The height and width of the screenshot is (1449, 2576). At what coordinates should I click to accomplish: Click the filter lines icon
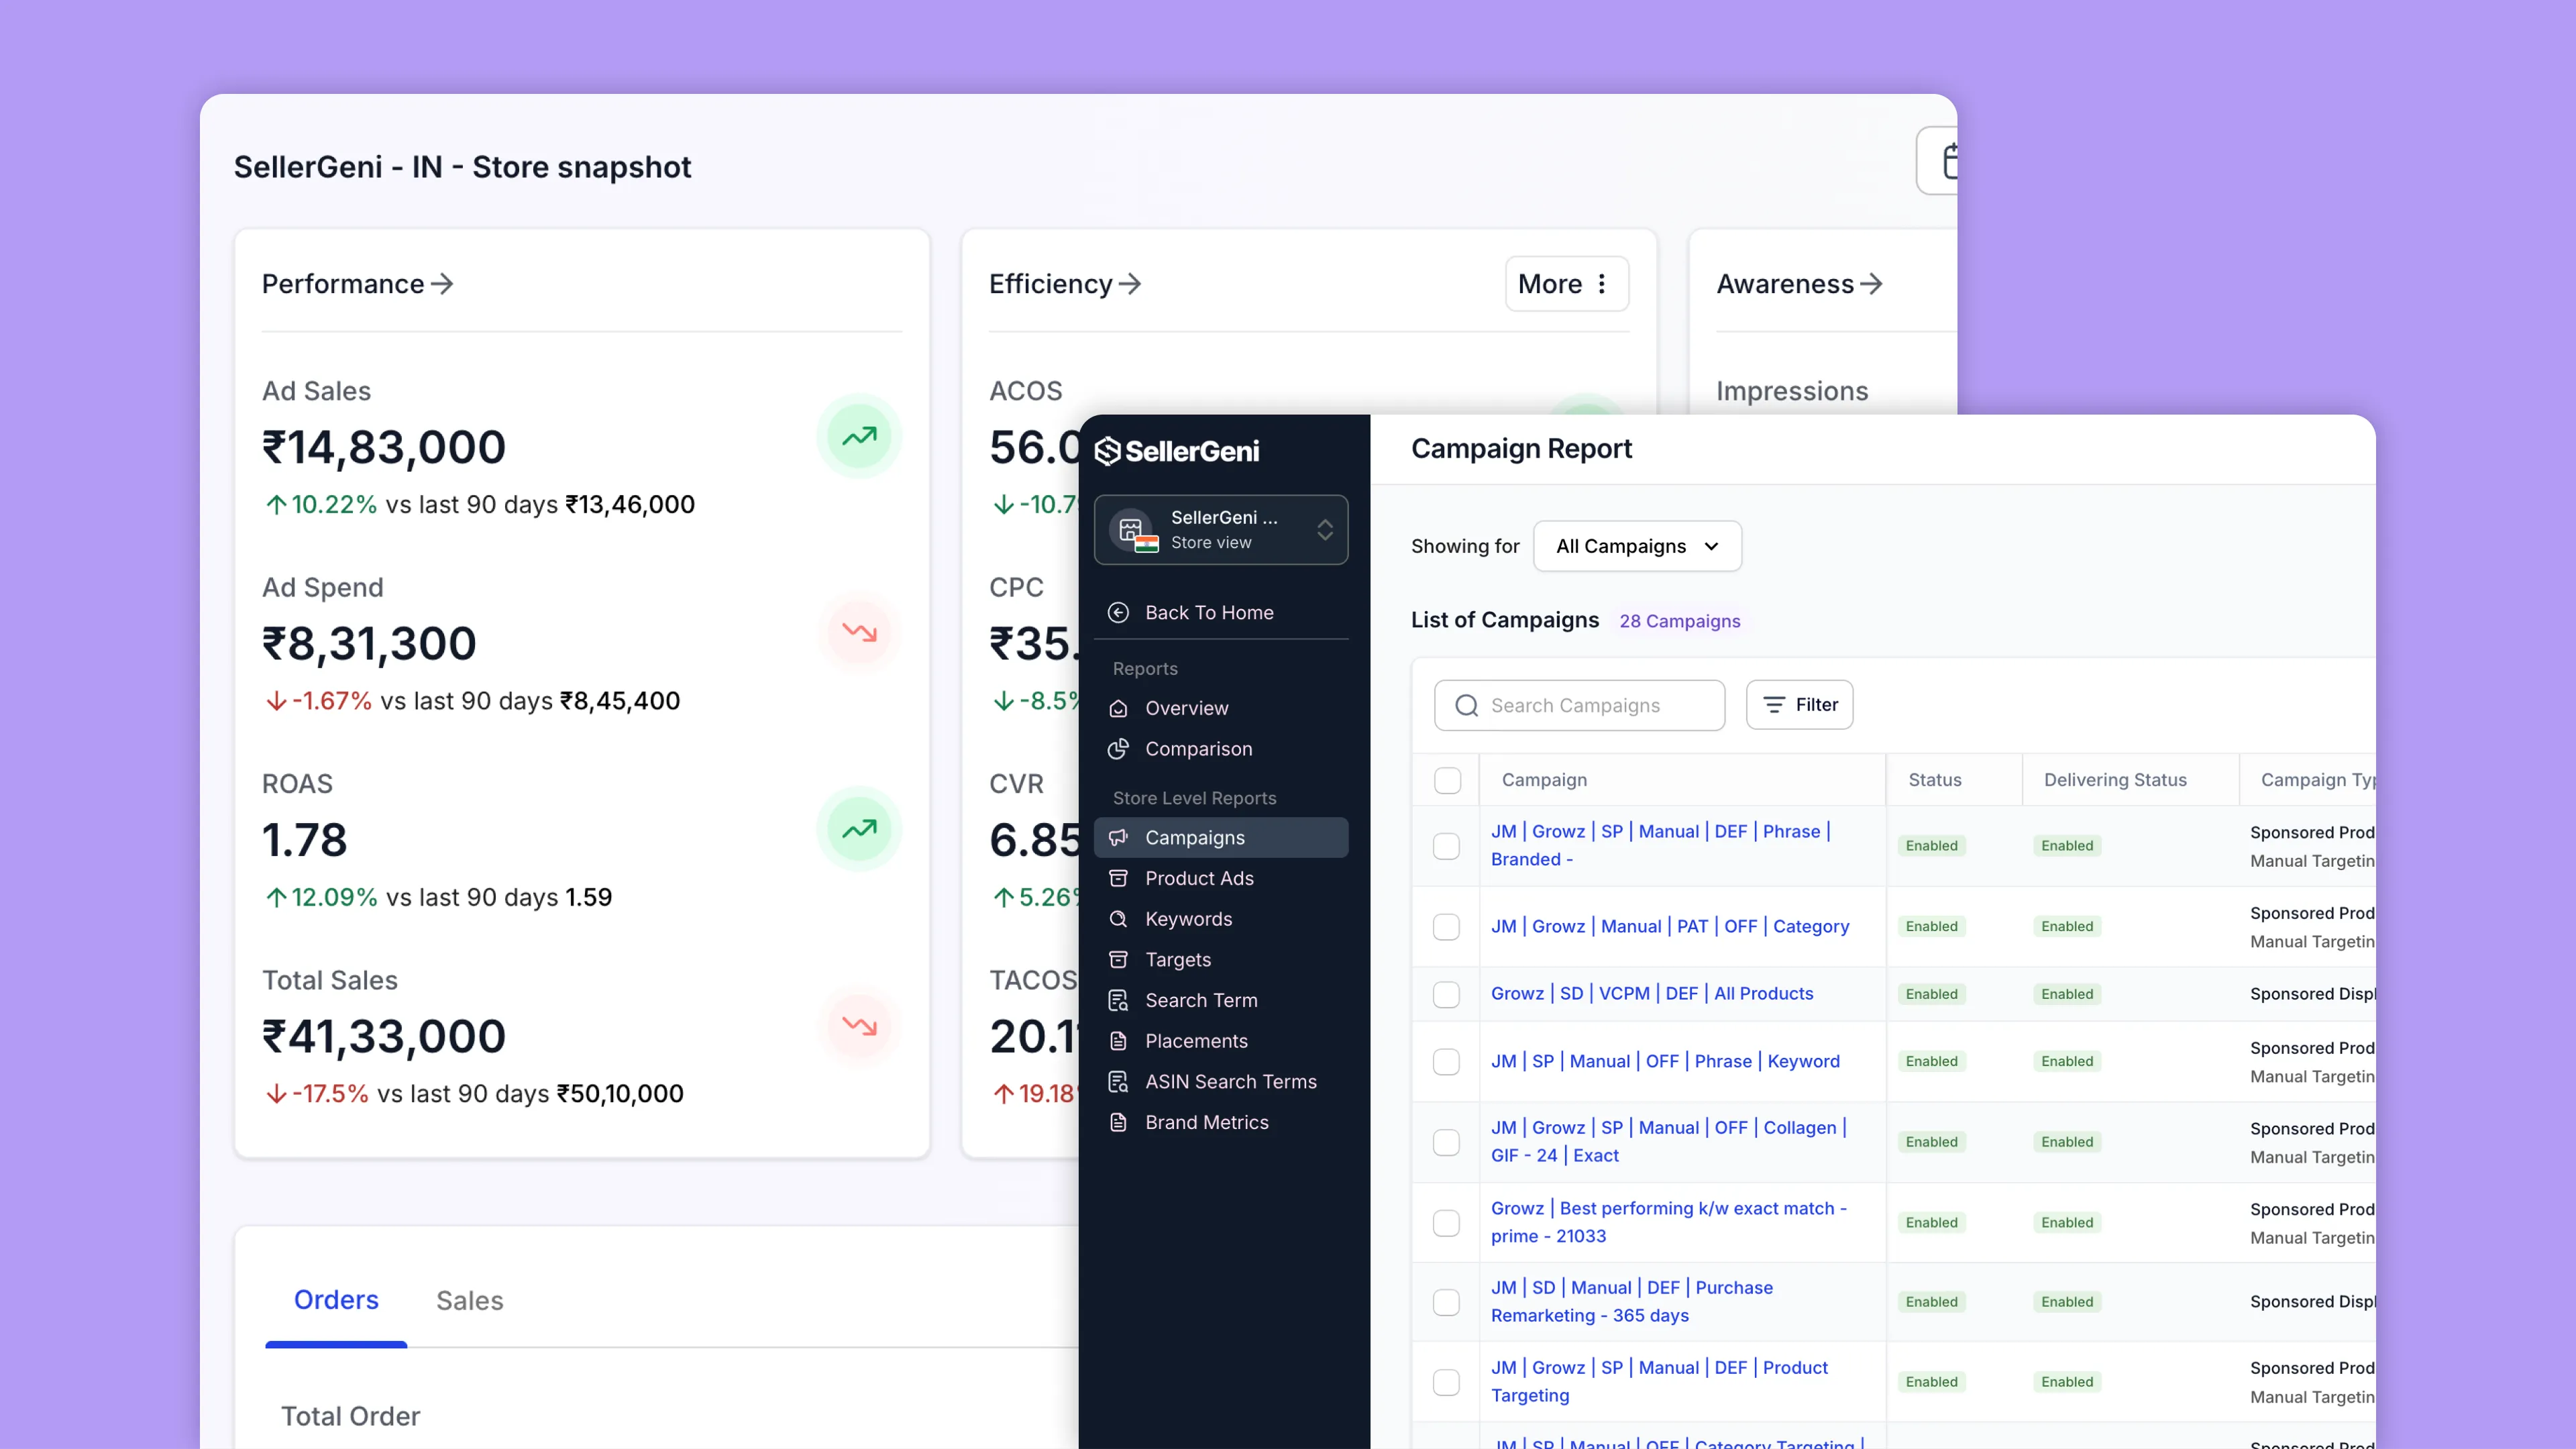pyautogui.click(x=1774, y=705)
